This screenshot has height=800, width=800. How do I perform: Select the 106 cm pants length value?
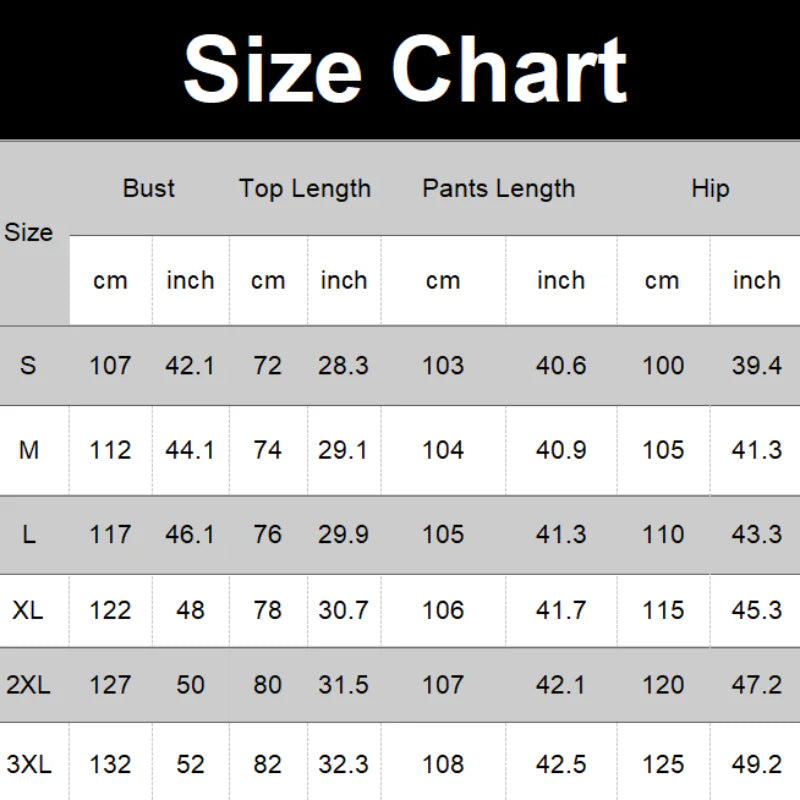pos(443,609)
